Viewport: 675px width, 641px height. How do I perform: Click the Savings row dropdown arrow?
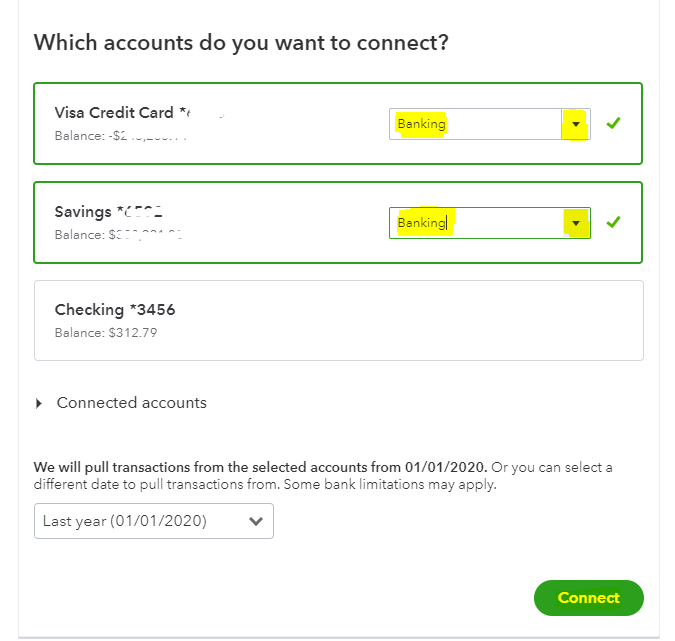[x=575, y=223]
